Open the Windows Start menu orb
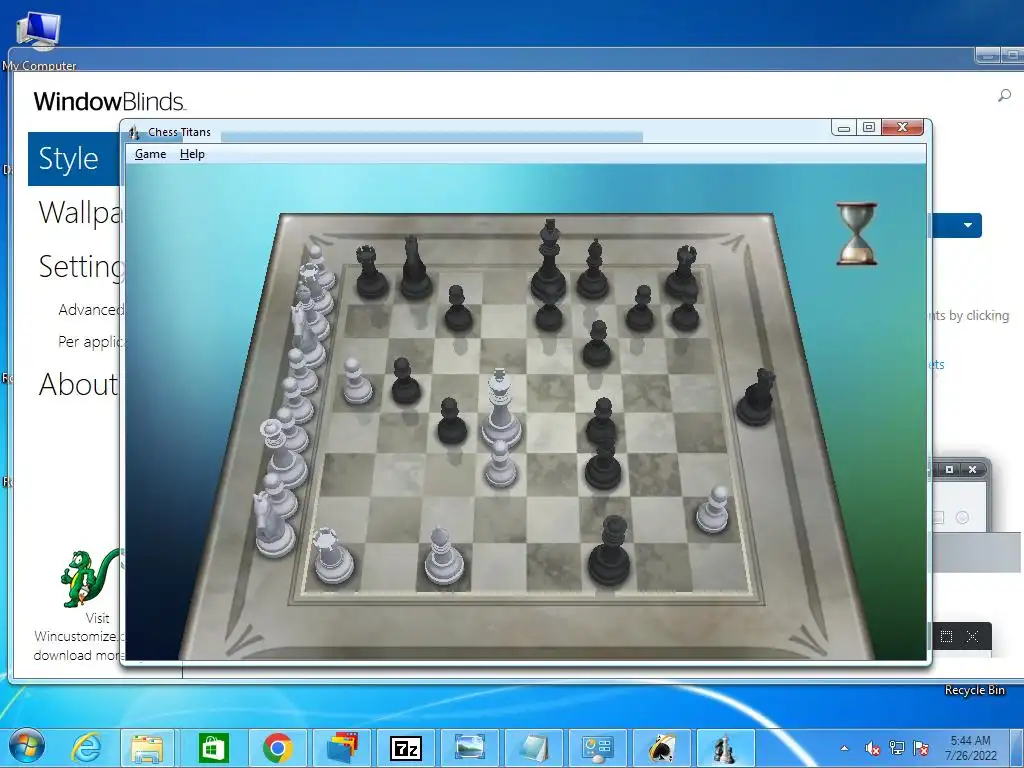1024x768 pixels. tap(27, 746)
